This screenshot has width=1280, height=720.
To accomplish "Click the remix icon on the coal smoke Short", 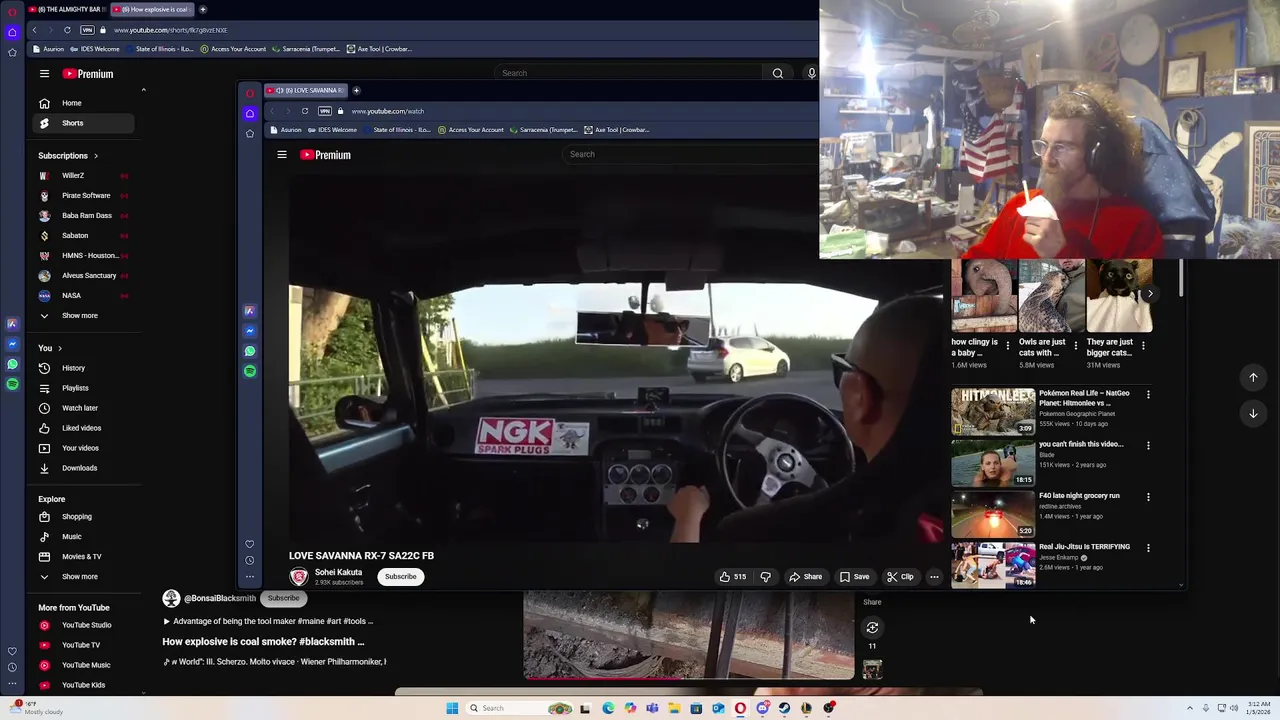I will coord(872,628).
